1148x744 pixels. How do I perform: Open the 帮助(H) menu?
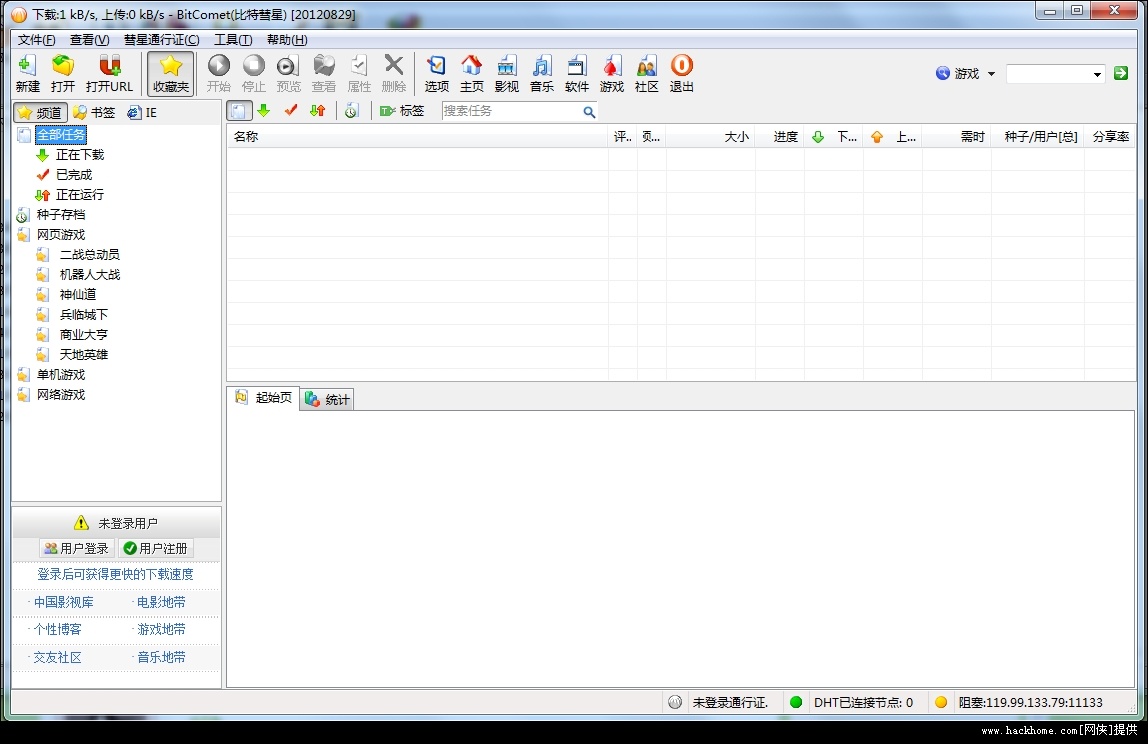click(287, 40)
